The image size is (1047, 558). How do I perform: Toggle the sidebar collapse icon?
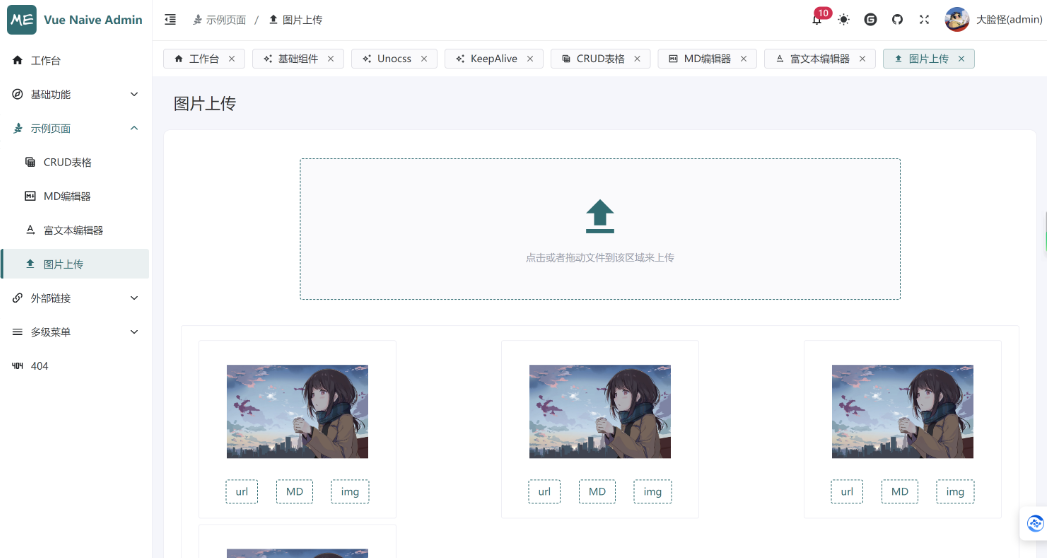coord(170,19)
